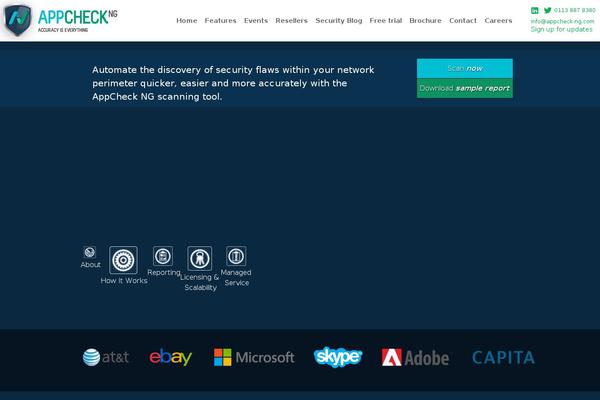Select the Licensing & Scalability icon

199,258
